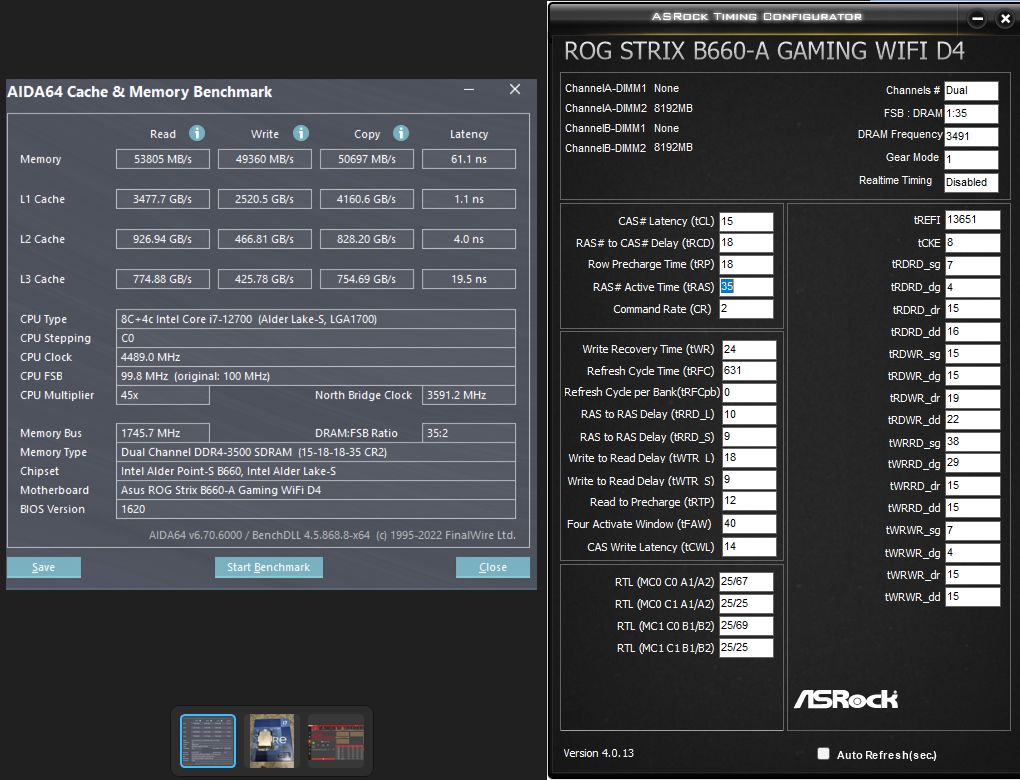This screenshot has height=780, width=1020.
Task: Click the North Bridge Clock 3591.2 MHz value
Action: coord(469,395)
